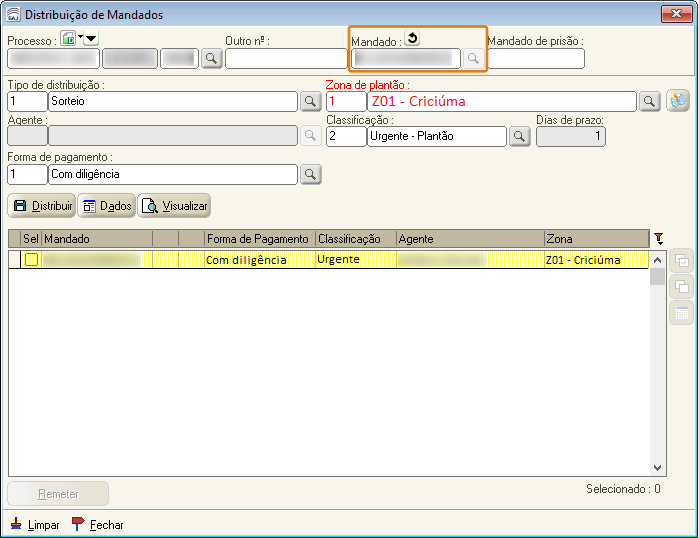This screenshot has height=538, width=699.
Task: Click the Mandado de prisão input field
Action: point(536,58)
